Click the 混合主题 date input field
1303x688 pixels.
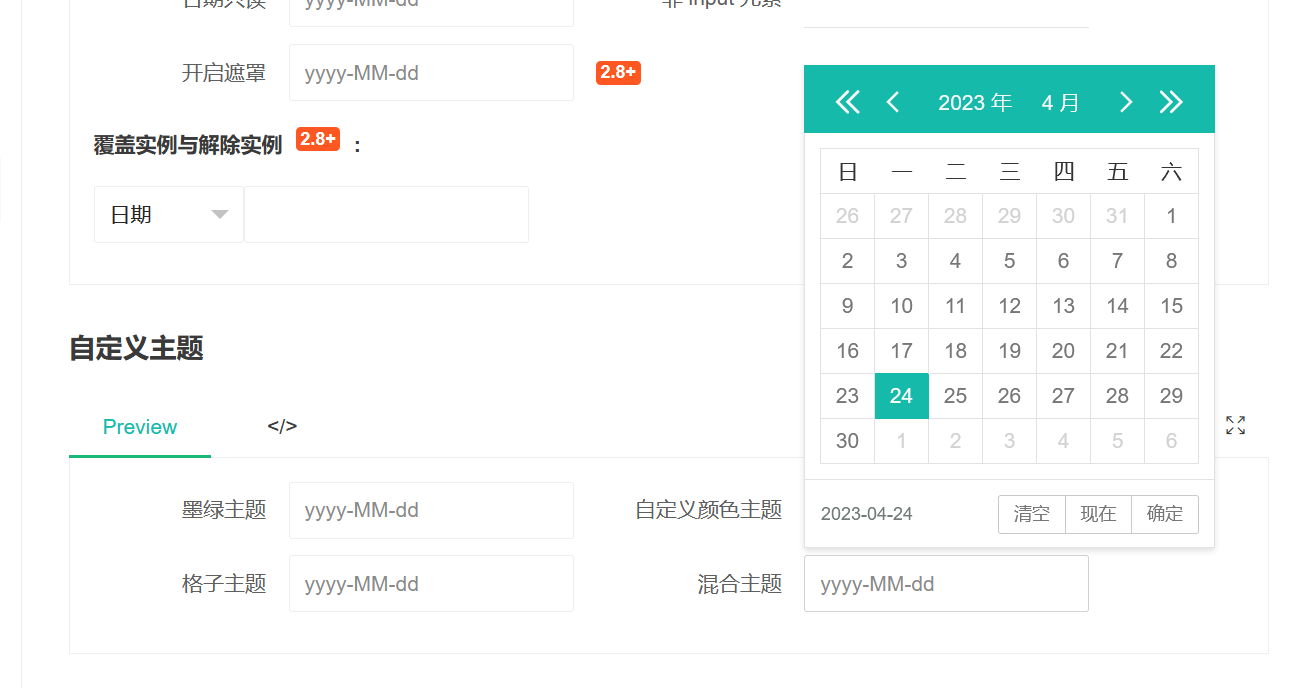point(946,583)
